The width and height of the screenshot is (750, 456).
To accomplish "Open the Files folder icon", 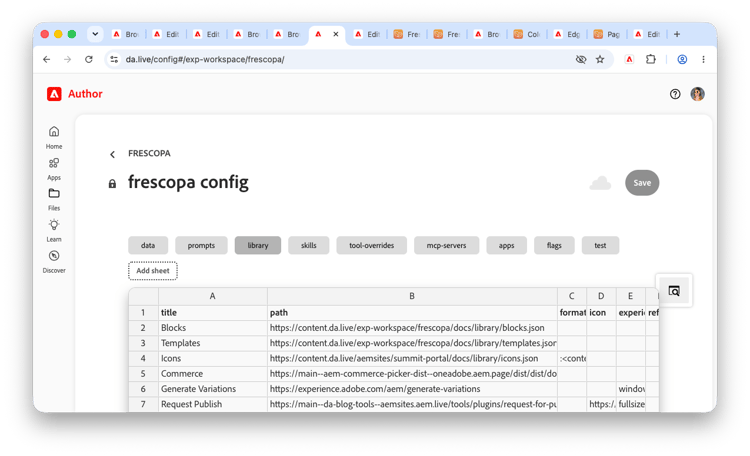I will [54, 194].
